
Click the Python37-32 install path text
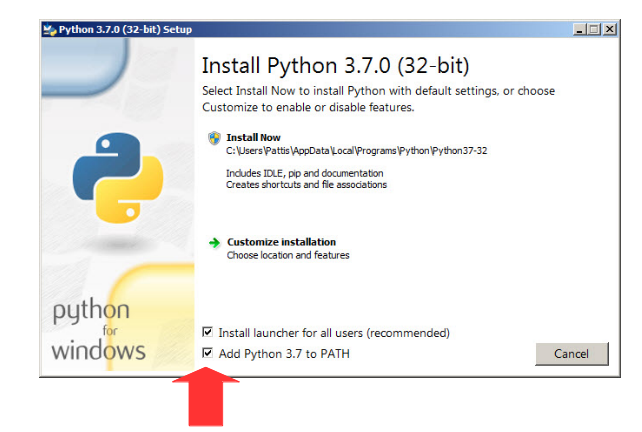357,151
